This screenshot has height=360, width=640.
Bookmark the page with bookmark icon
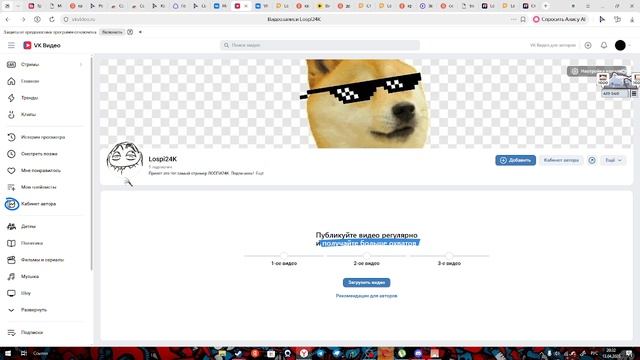(523, 19)
